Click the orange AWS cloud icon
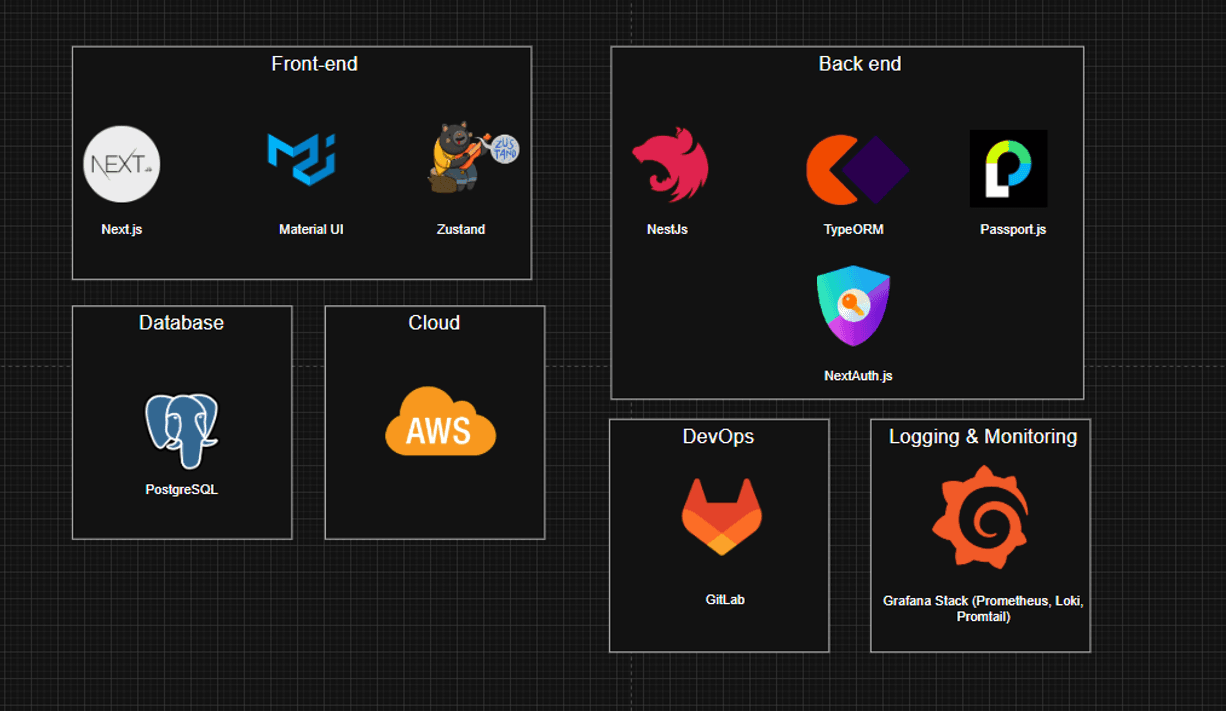The width and height of the screenshot is (1226, 711). (x=440, y=422)
